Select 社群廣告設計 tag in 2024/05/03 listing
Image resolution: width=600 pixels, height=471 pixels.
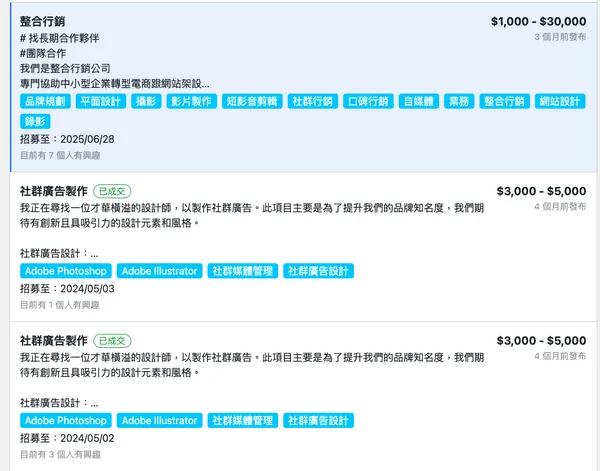[318, 271]
